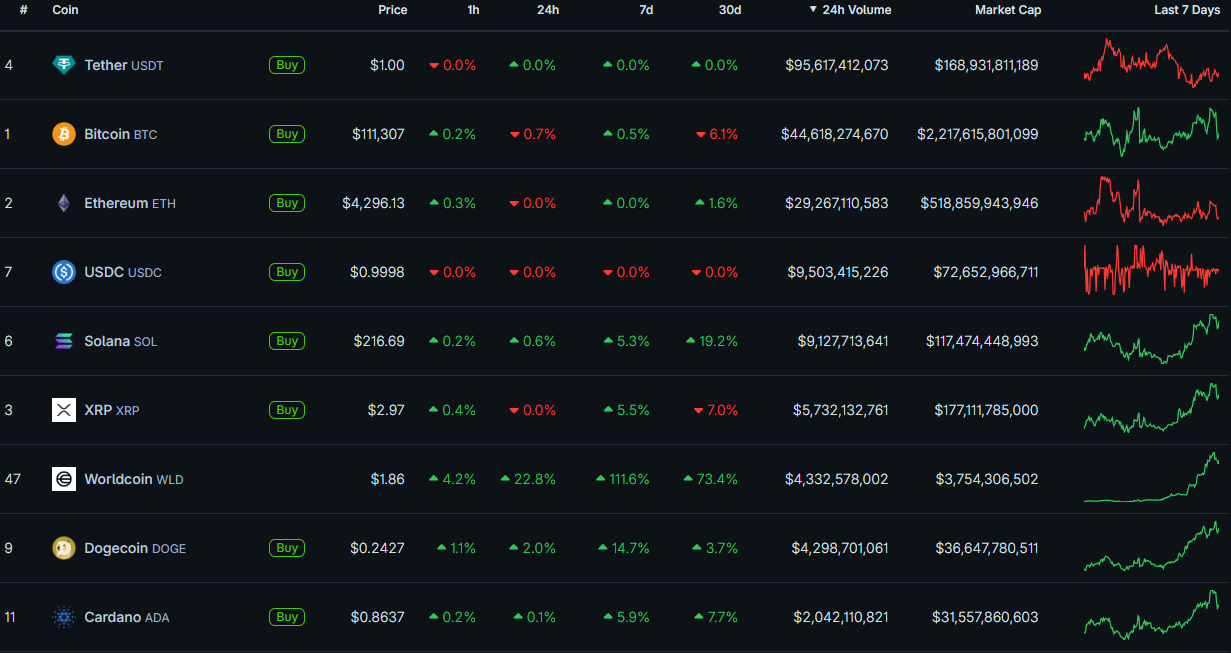
Task: Click the Dogecoin logo icon
Action: tap(64, 548)
